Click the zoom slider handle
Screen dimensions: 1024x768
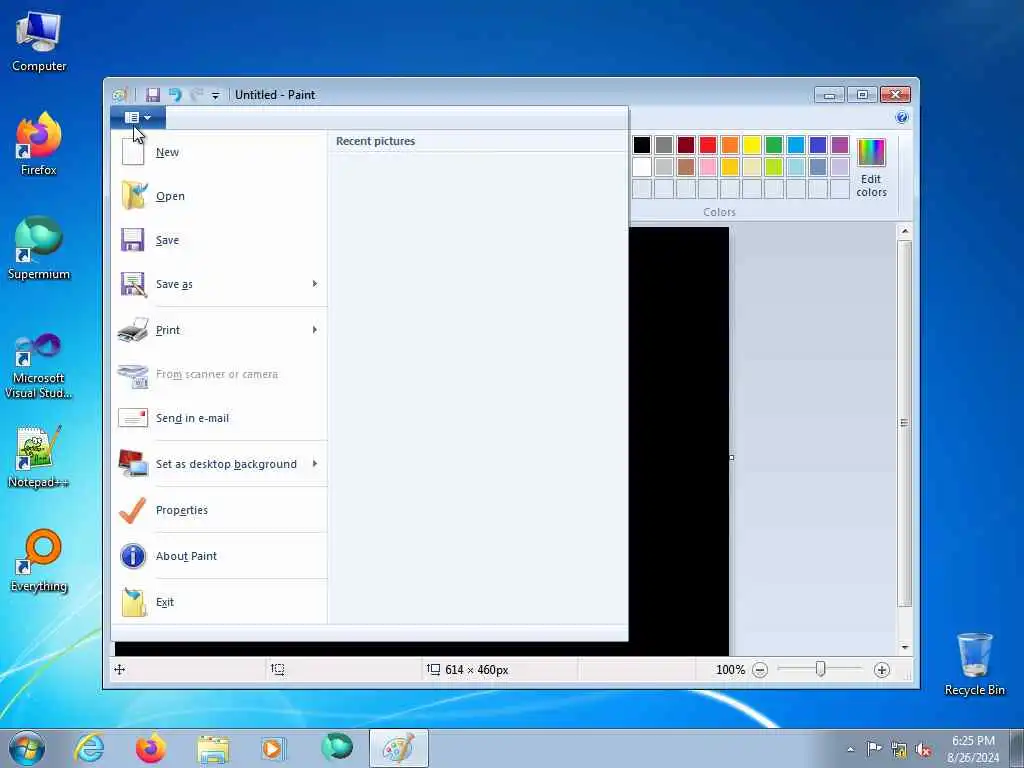coord(820,669)
